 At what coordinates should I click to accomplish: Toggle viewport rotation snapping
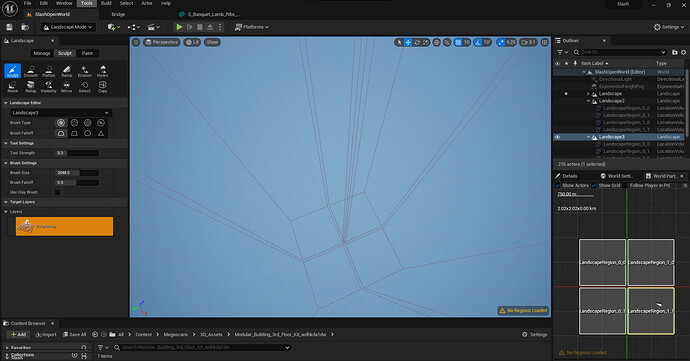coord(478,42)
